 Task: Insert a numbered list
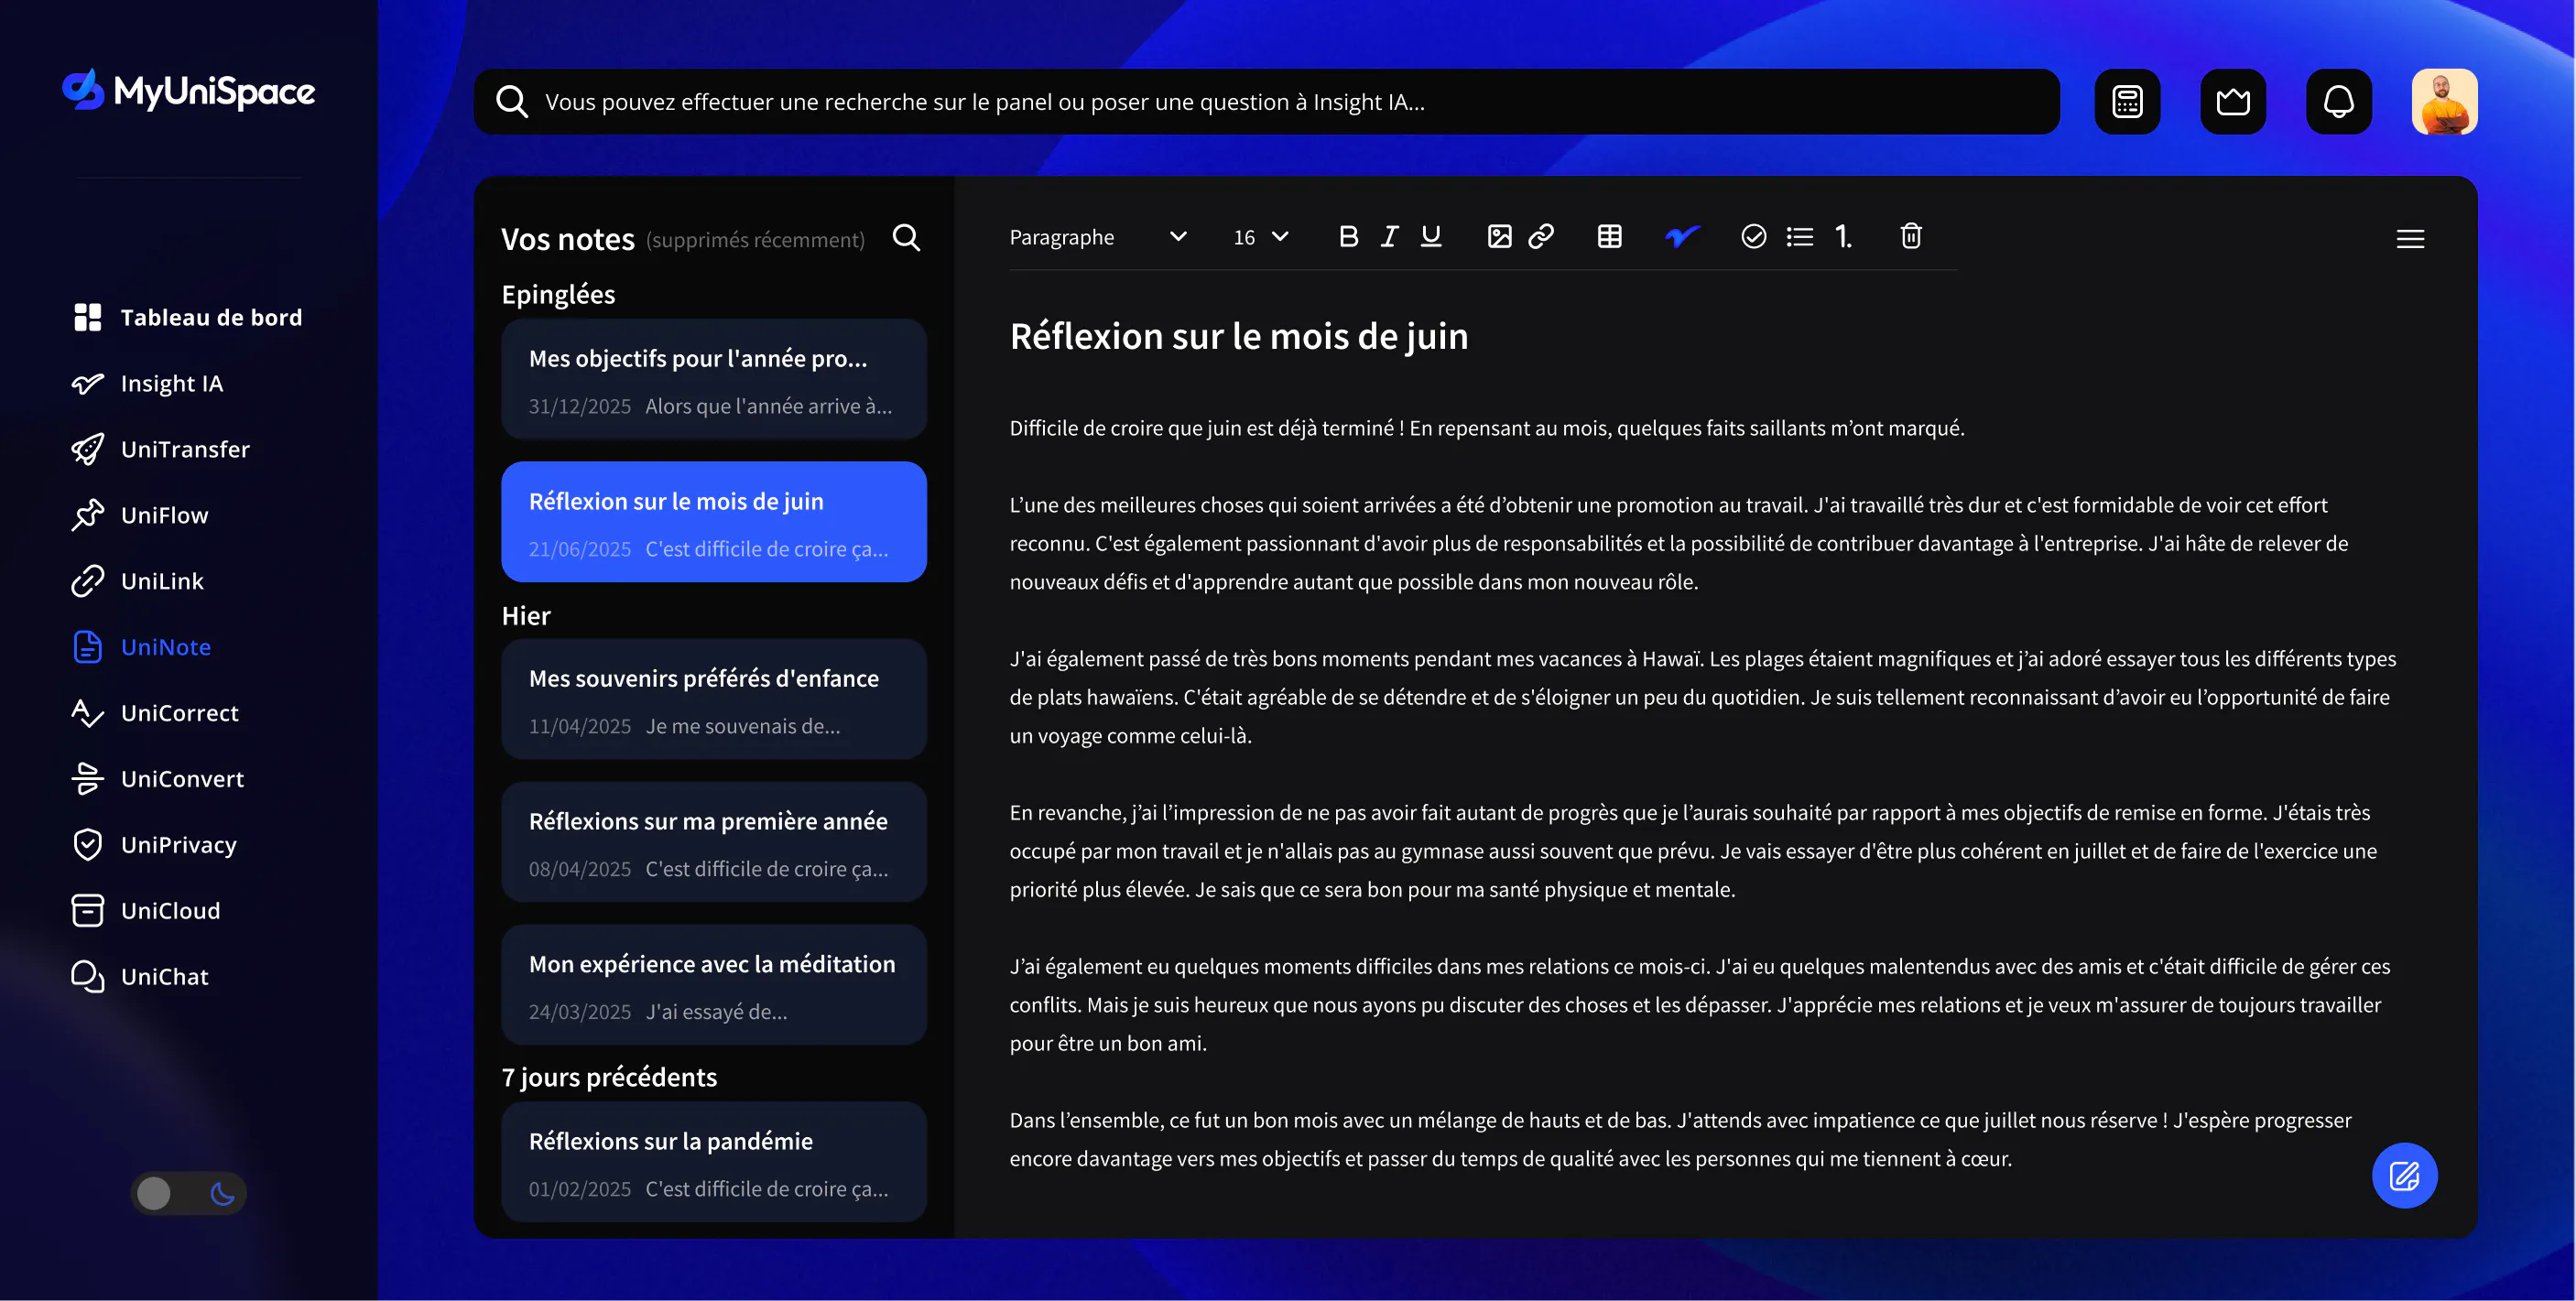click(x=1843, y=236)
